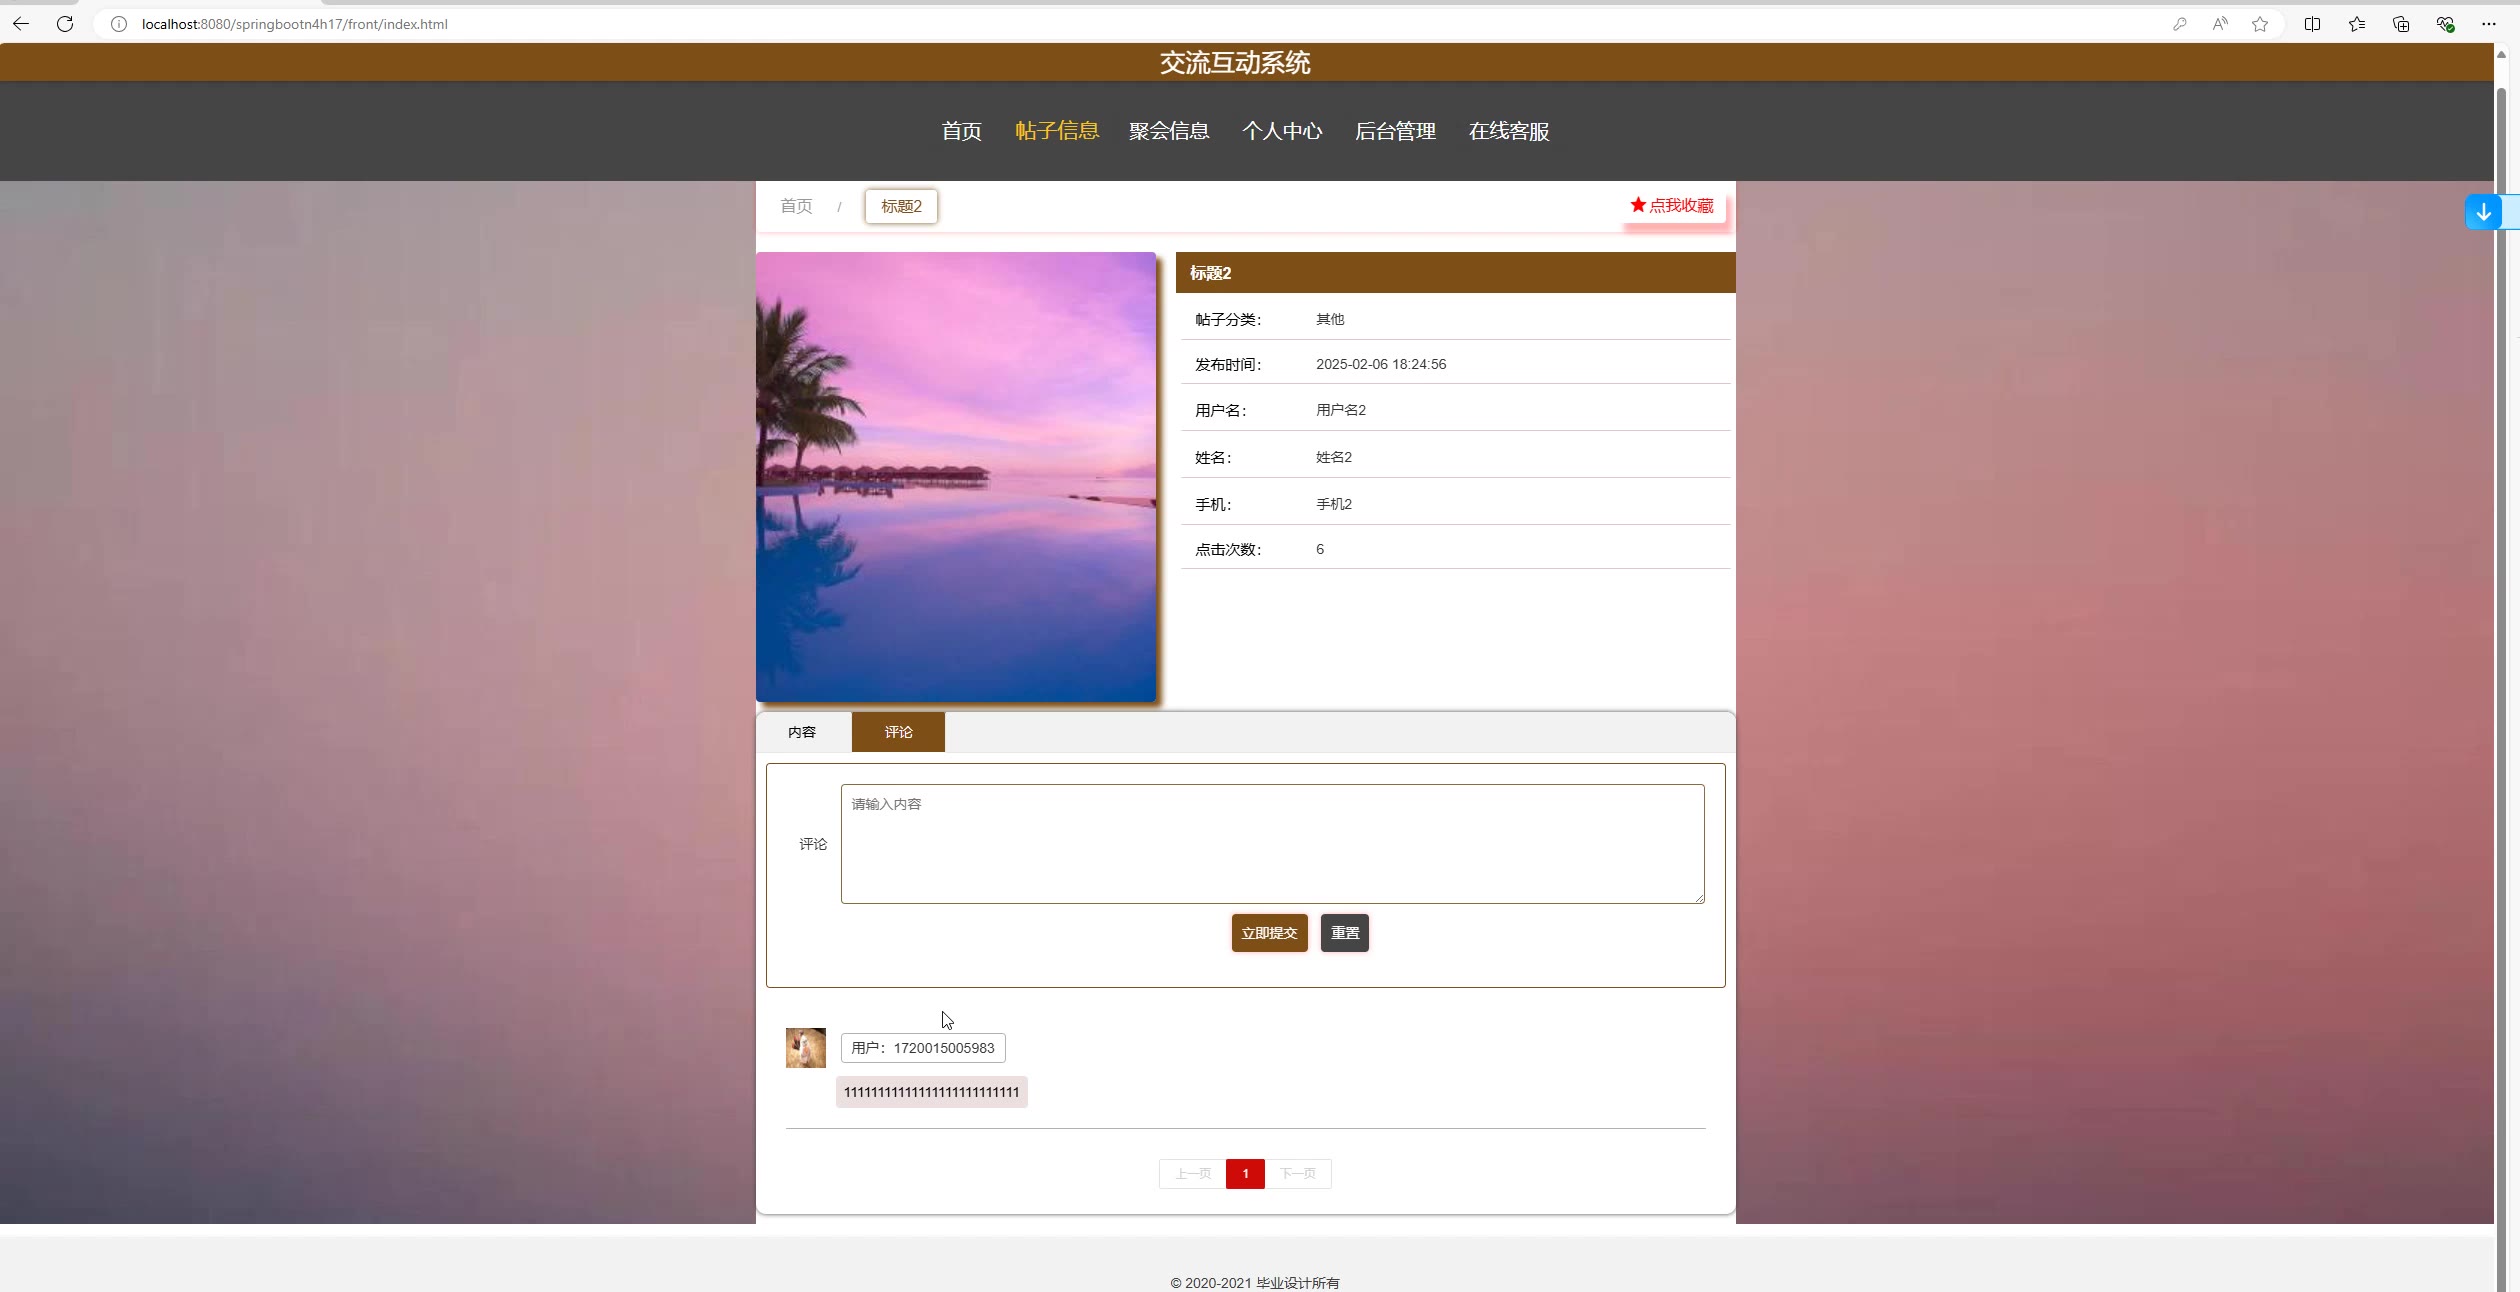This screenshot has width=2520, height=1292.
Task: Switch to the 内容 tab
Action: 802,732
